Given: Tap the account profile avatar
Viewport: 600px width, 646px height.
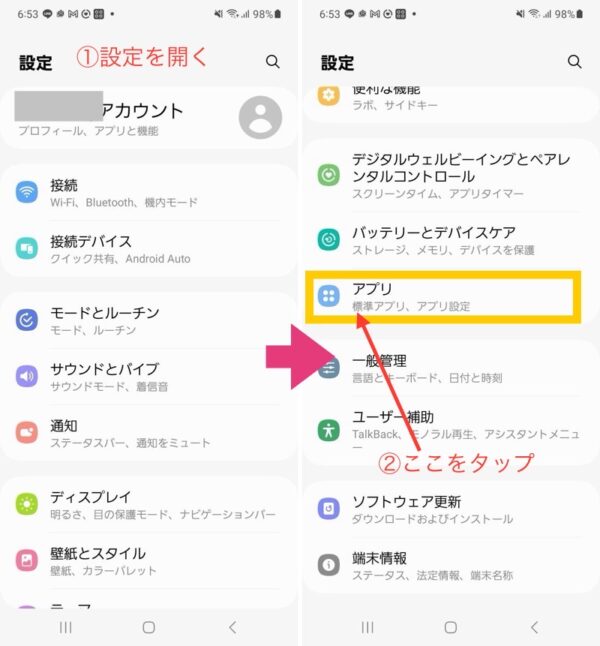Looking at the screenshot, I should tap(260, 117).
